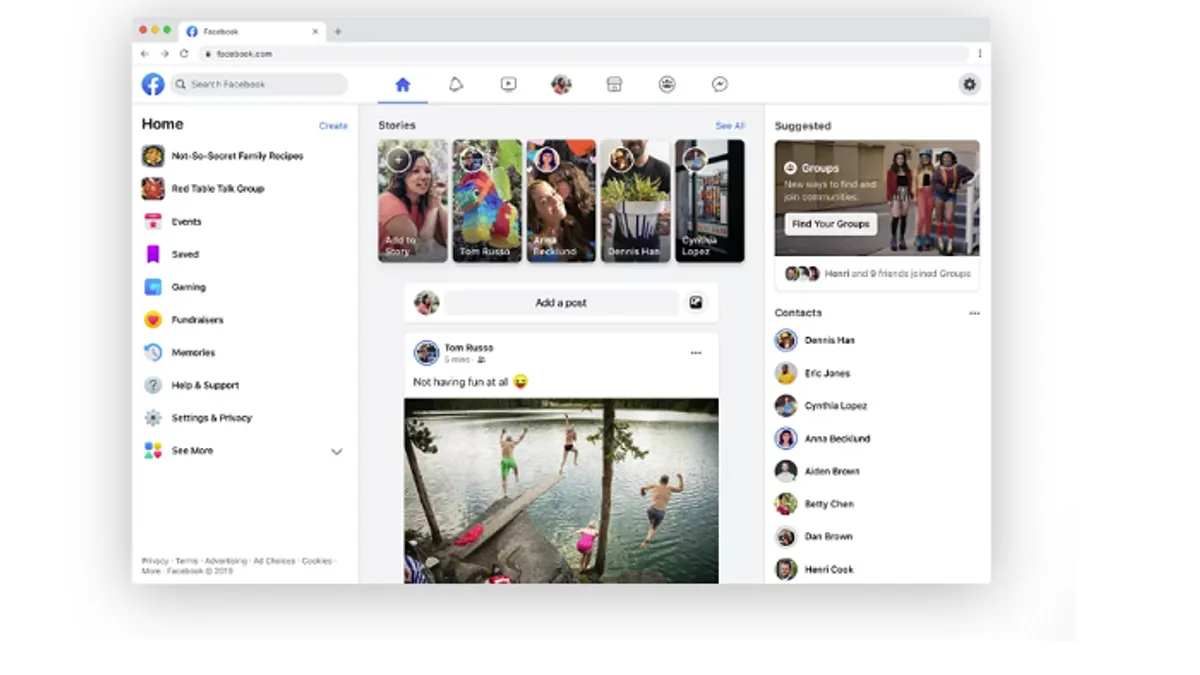The image size is (1200, 675).
Task: Click See All stories link
Action: (730, 126)
